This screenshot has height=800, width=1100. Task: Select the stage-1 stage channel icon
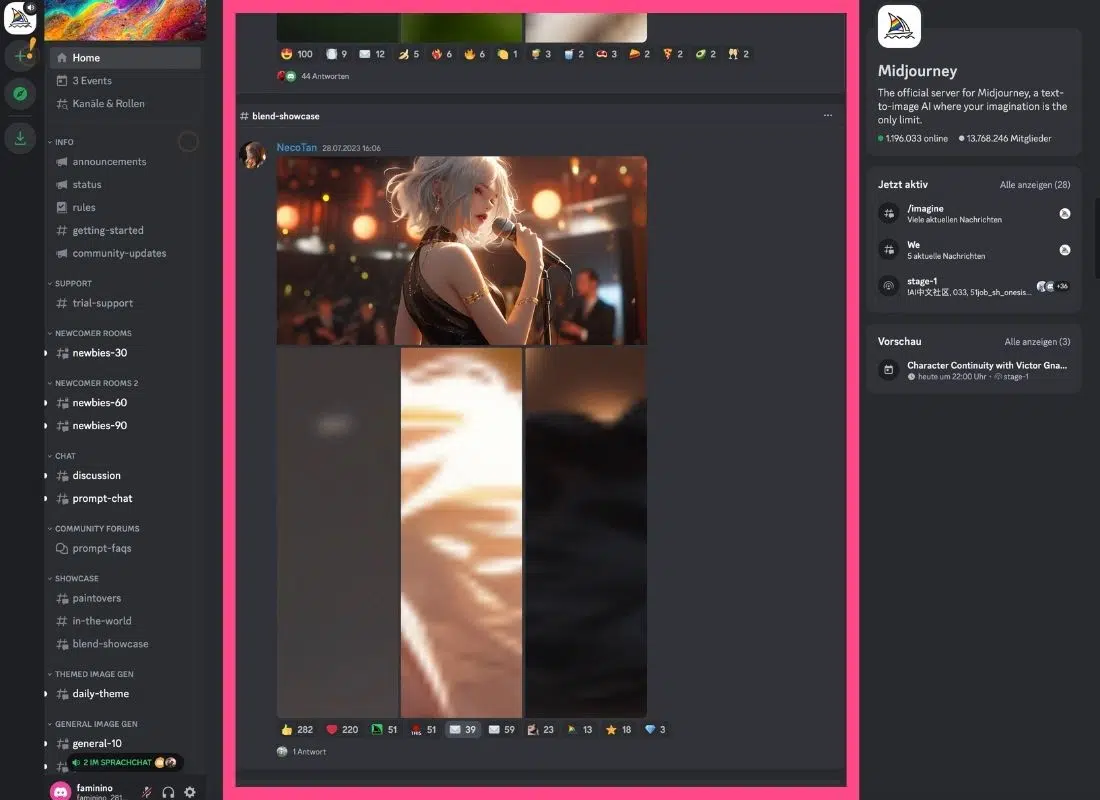pos(888,286)
